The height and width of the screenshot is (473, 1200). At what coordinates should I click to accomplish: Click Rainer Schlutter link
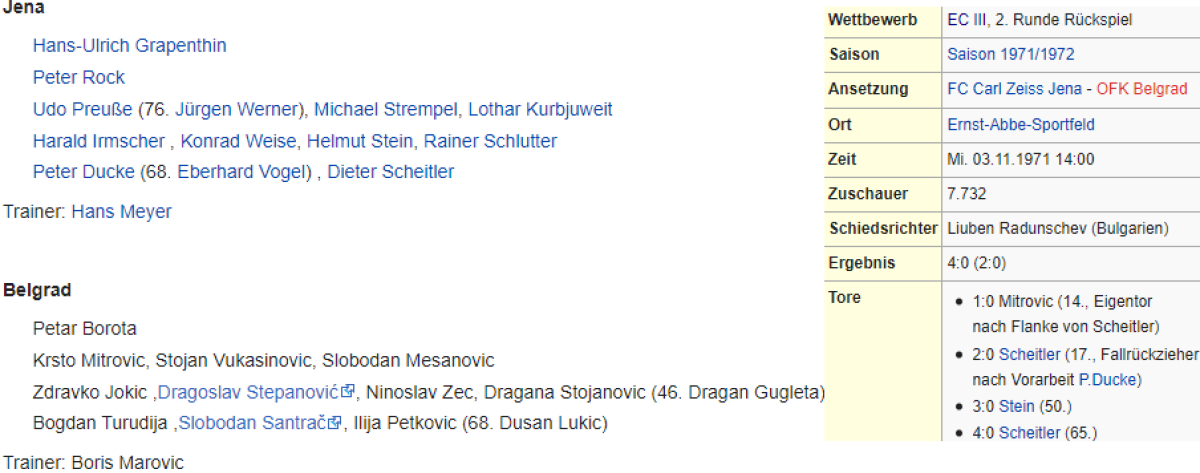coord(490,141)
